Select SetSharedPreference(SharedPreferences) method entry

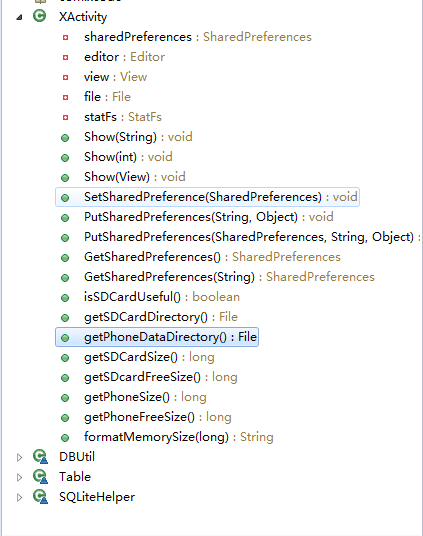point(207,197)
